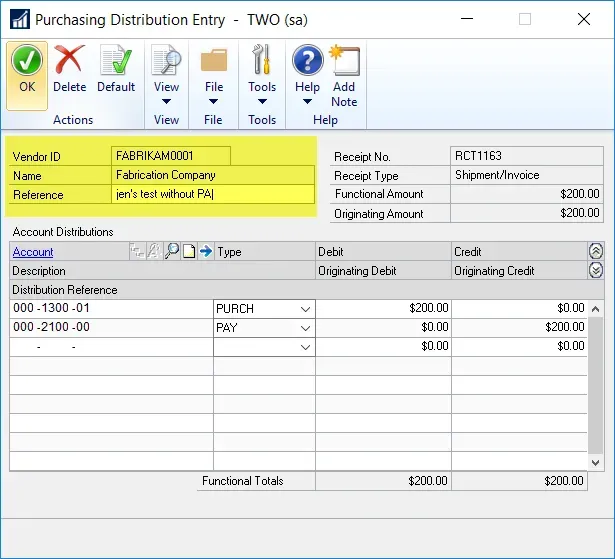
Task: Click the Default document icon
Action: click(x=116, y=71)
